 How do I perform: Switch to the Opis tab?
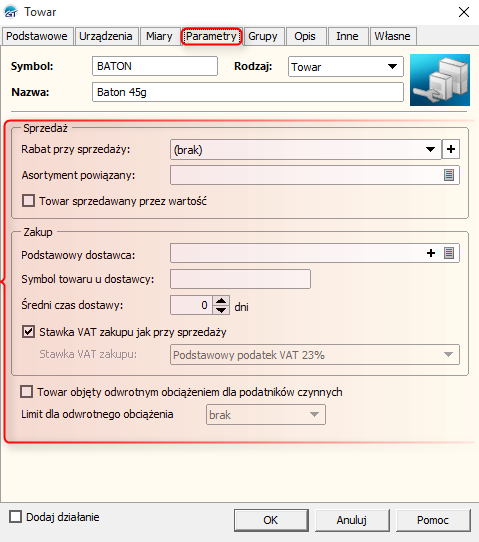[305, 36]
